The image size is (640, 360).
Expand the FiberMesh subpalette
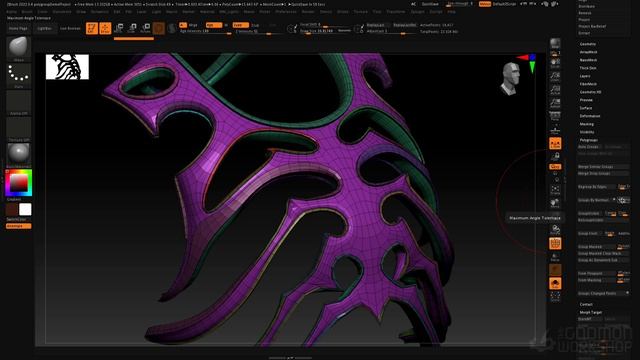(x=588, y=84)
